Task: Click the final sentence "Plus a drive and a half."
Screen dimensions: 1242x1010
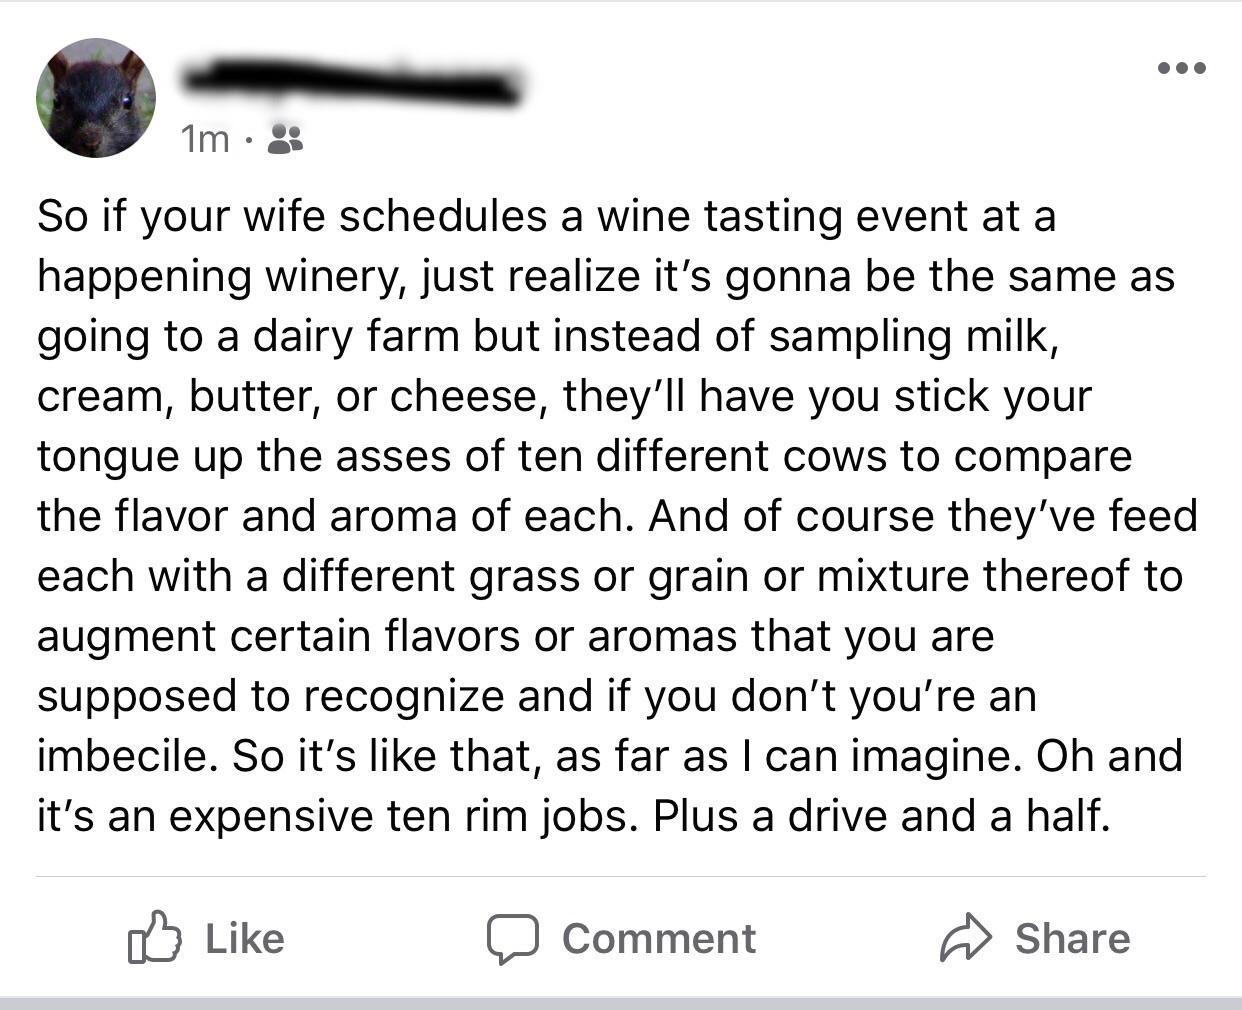Action: click(x=882, y=817)
